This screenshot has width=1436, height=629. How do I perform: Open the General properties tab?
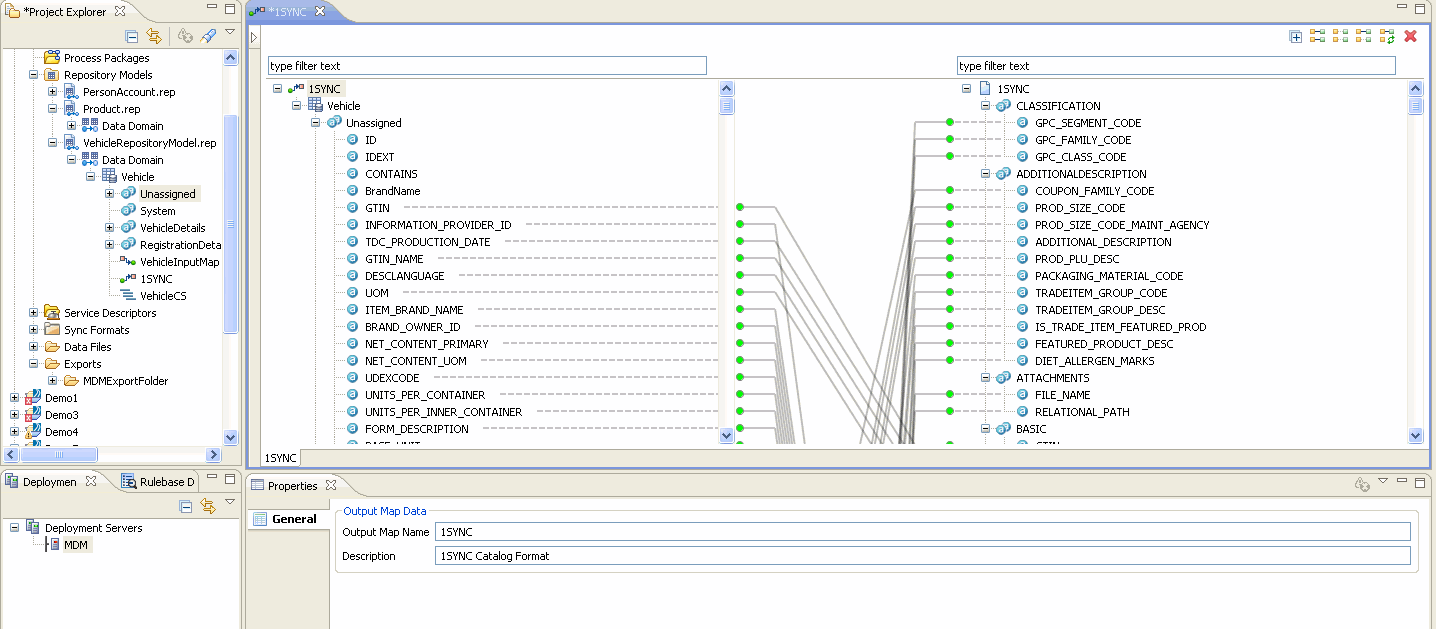pos(287,519)
